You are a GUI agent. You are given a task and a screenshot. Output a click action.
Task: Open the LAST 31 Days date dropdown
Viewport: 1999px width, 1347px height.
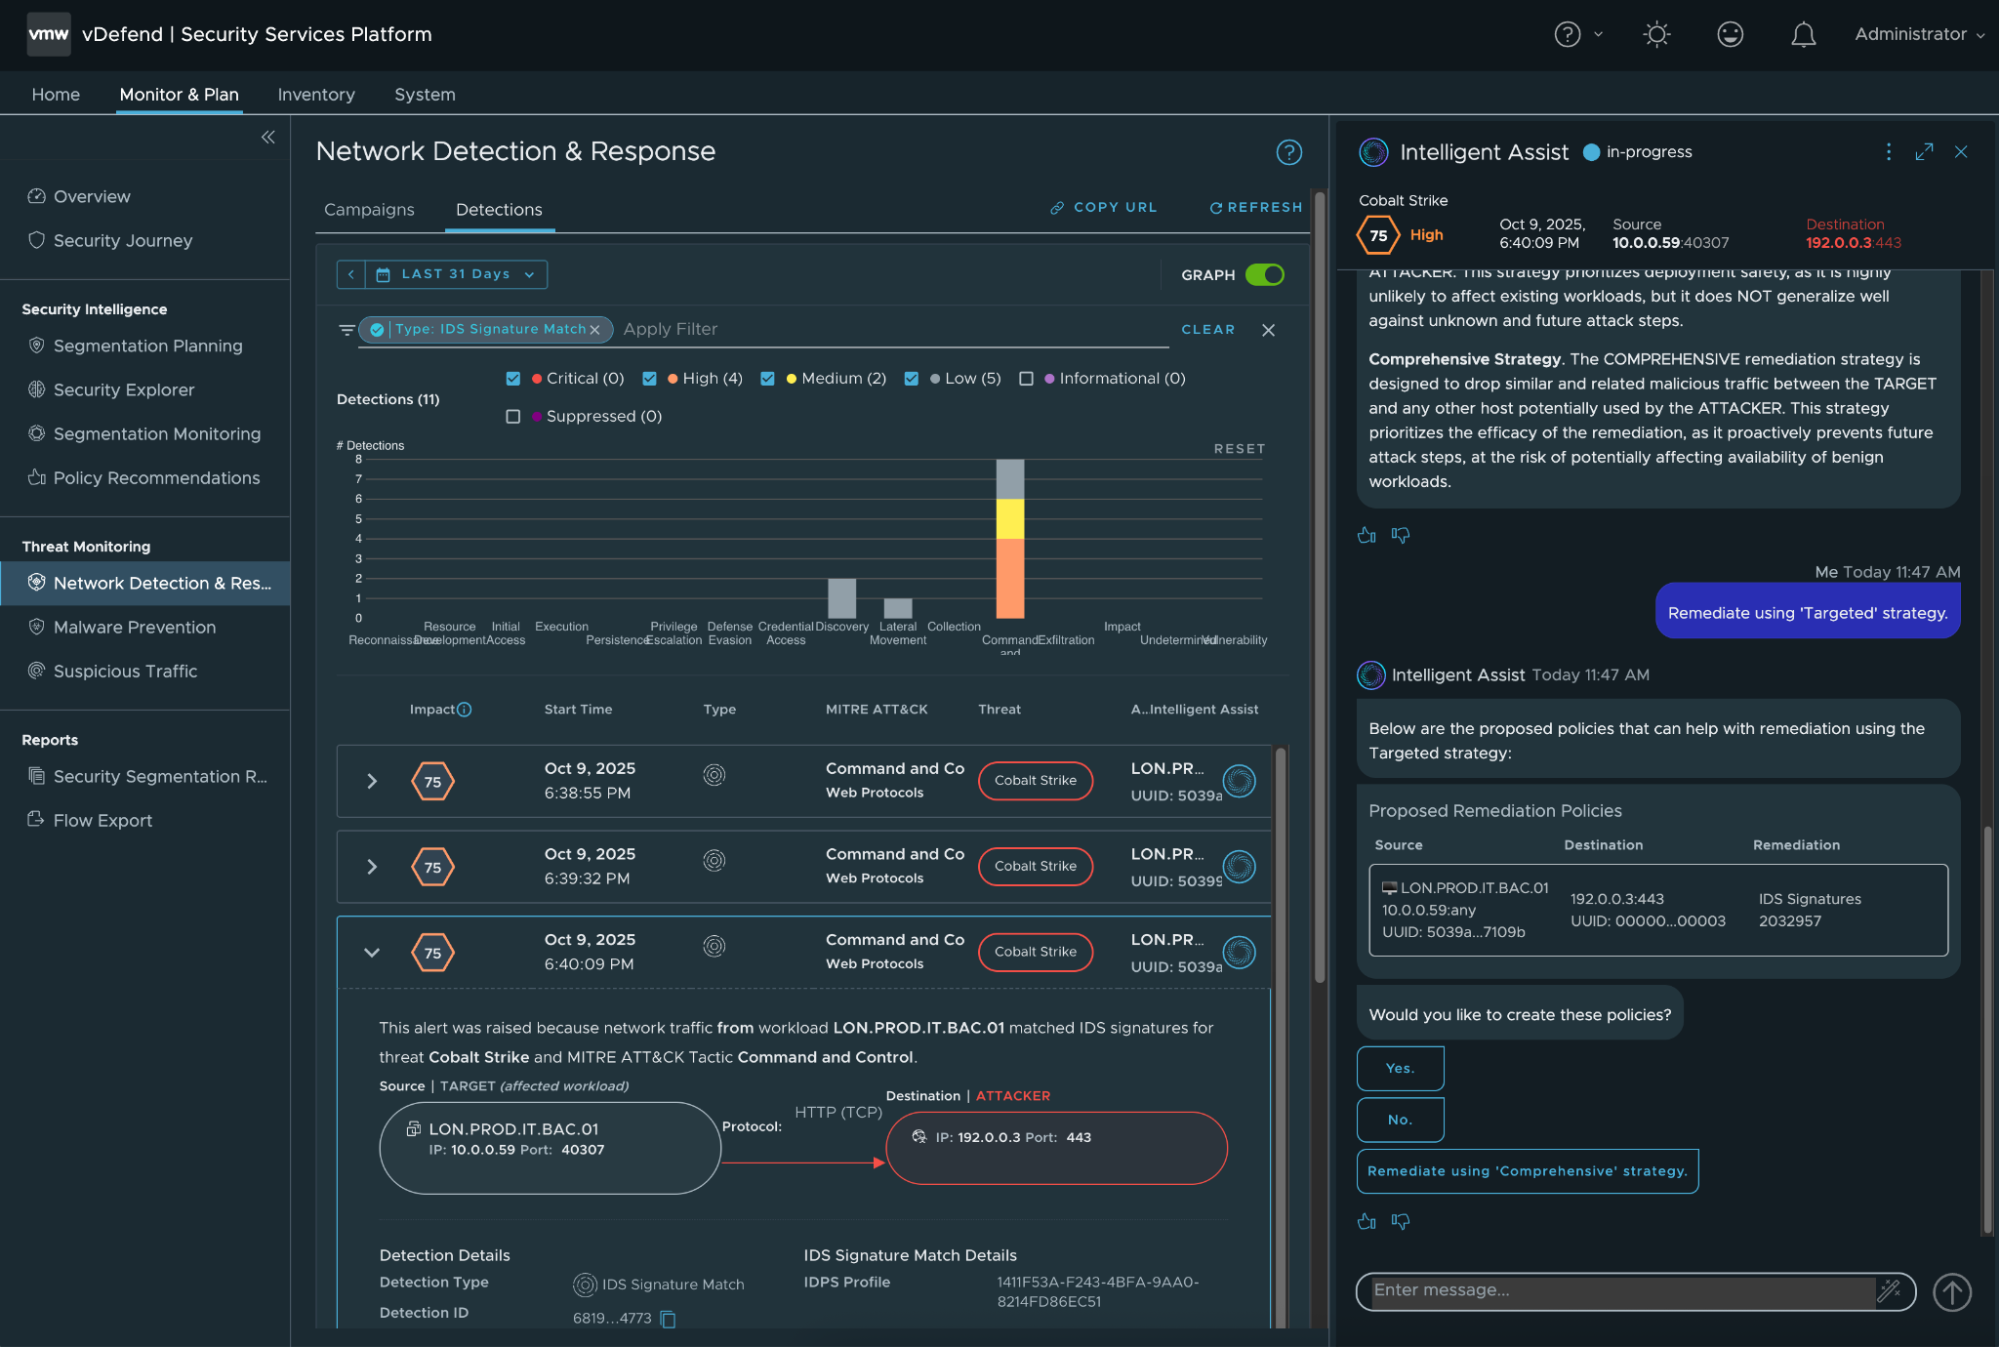(457, 274)
